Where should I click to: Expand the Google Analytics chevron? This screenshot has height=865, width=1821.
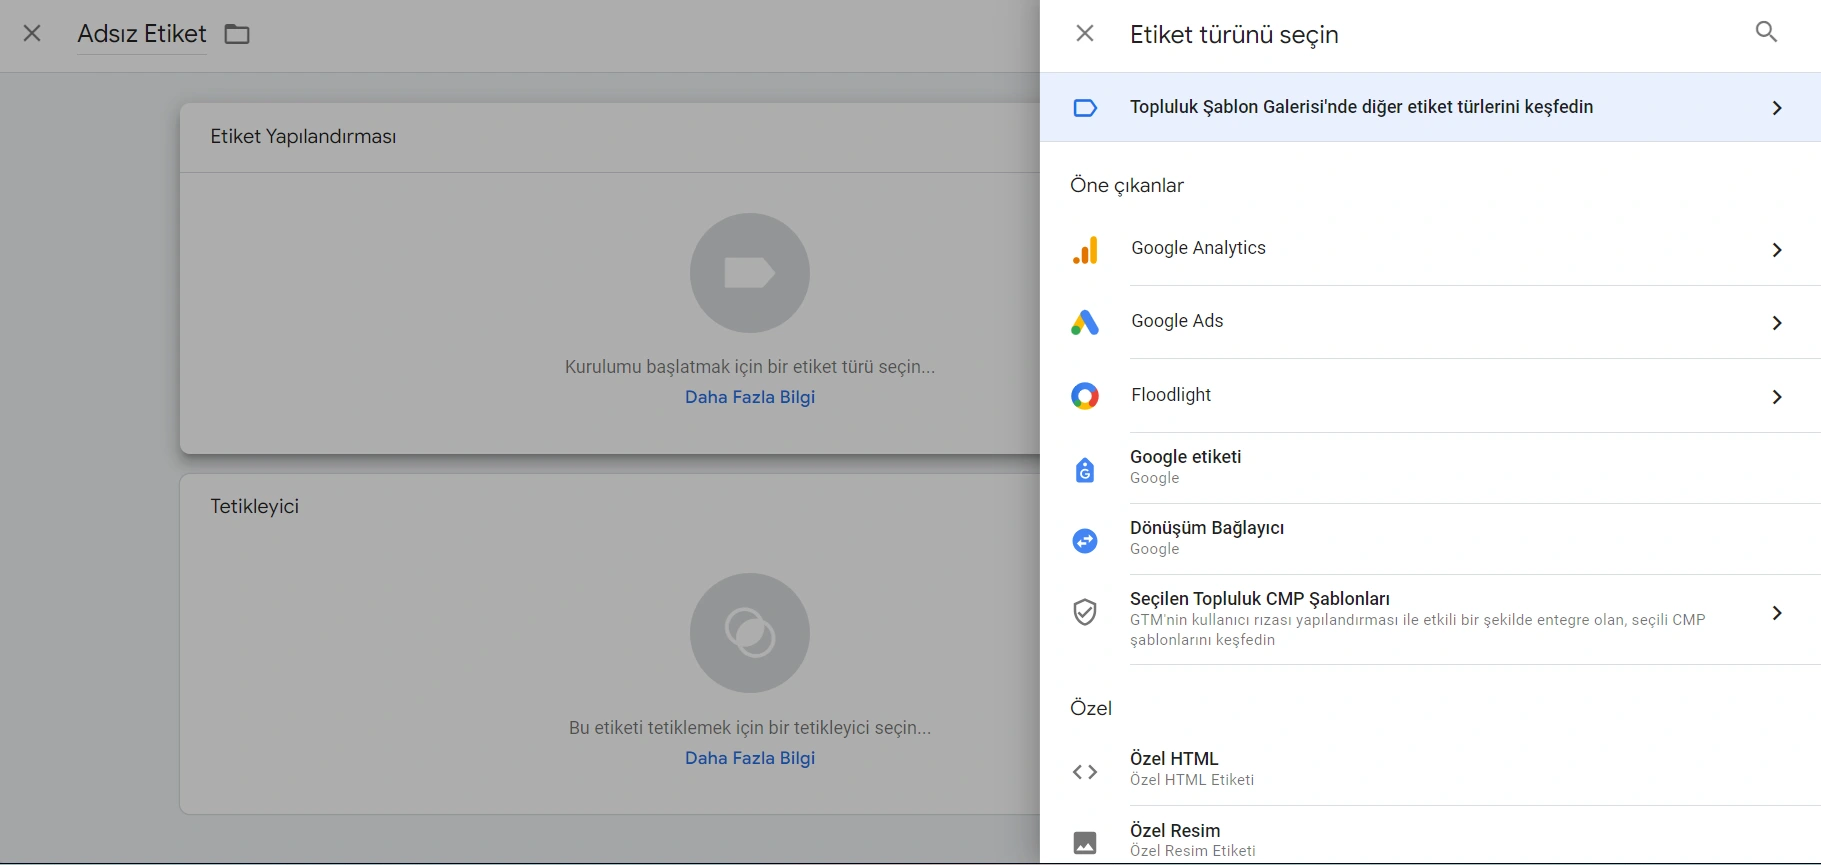(x=1777, y=250)
